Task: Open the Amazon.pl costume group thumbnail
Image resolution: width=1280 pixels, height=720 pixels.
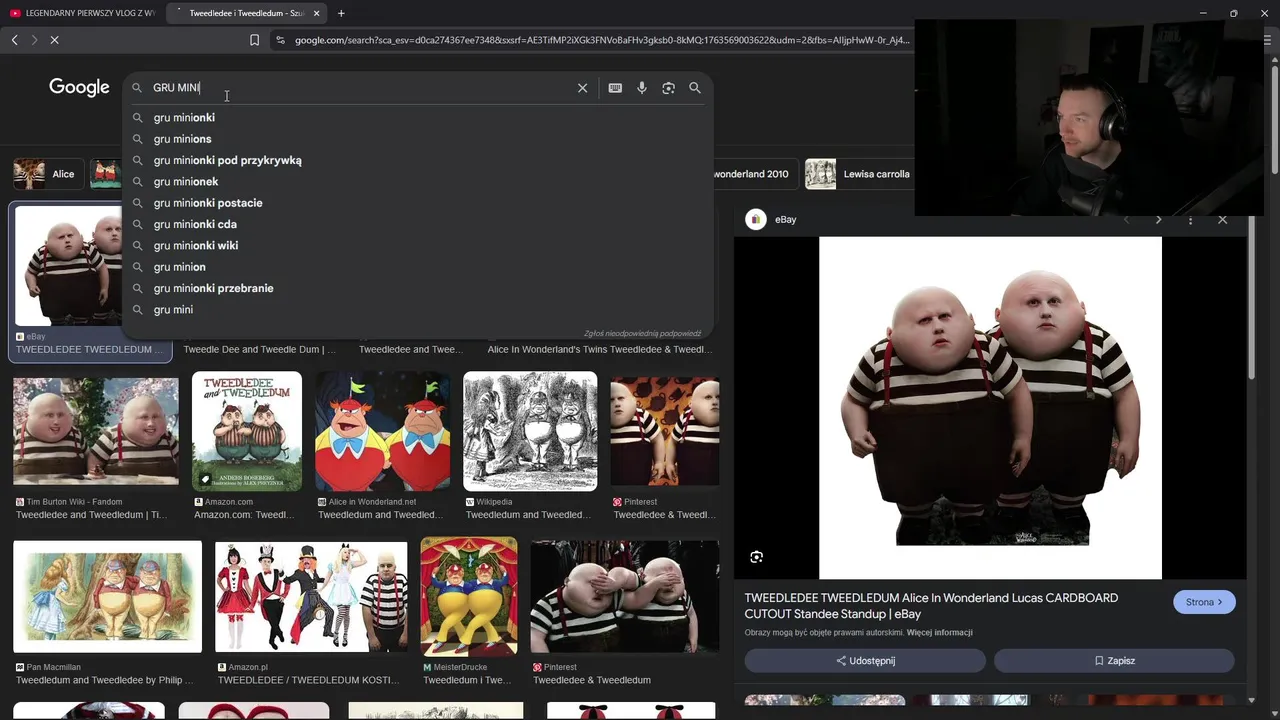Action: (311, 596)
